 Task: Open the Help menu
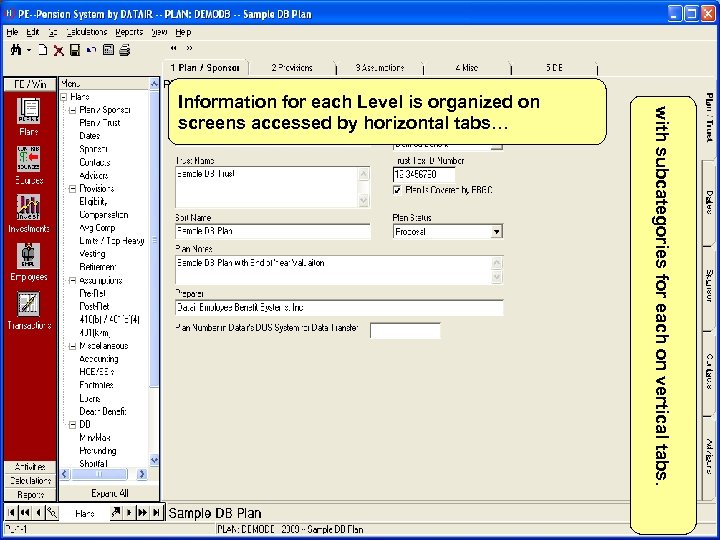[x=183, y=32]
